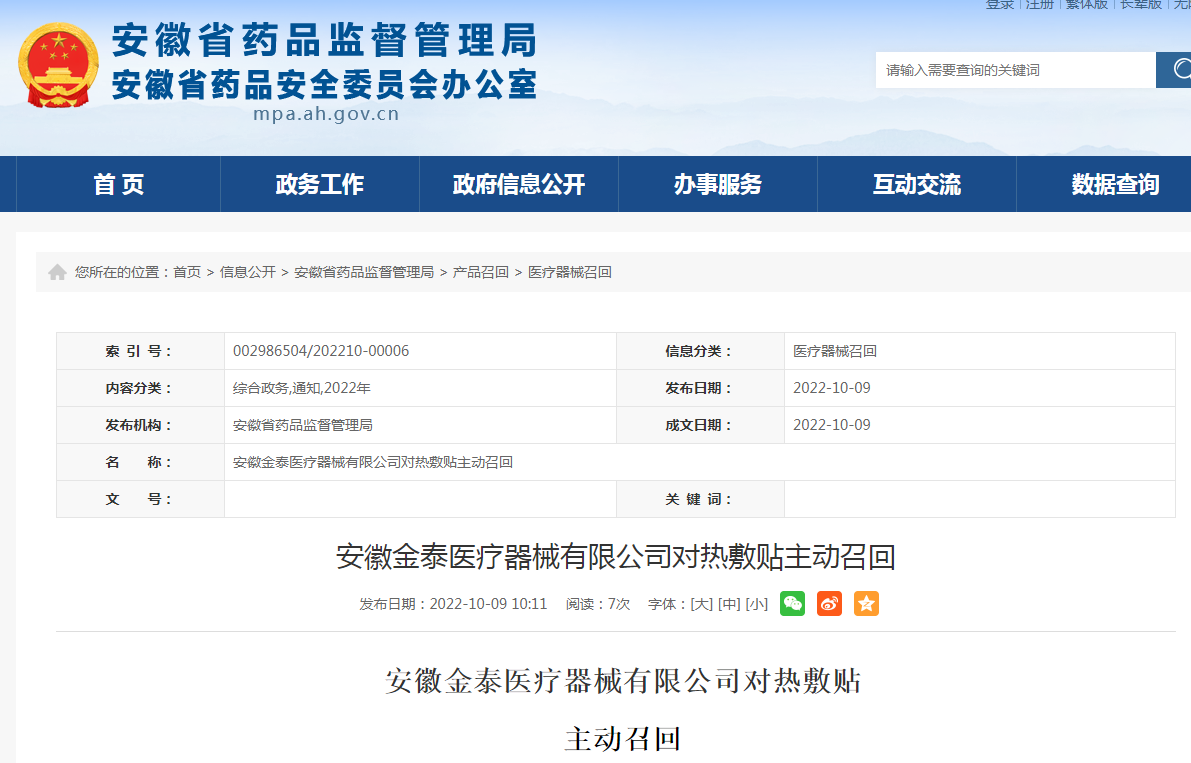
Task: Click the search magnifier button
Action: [x=1174, y=70]
